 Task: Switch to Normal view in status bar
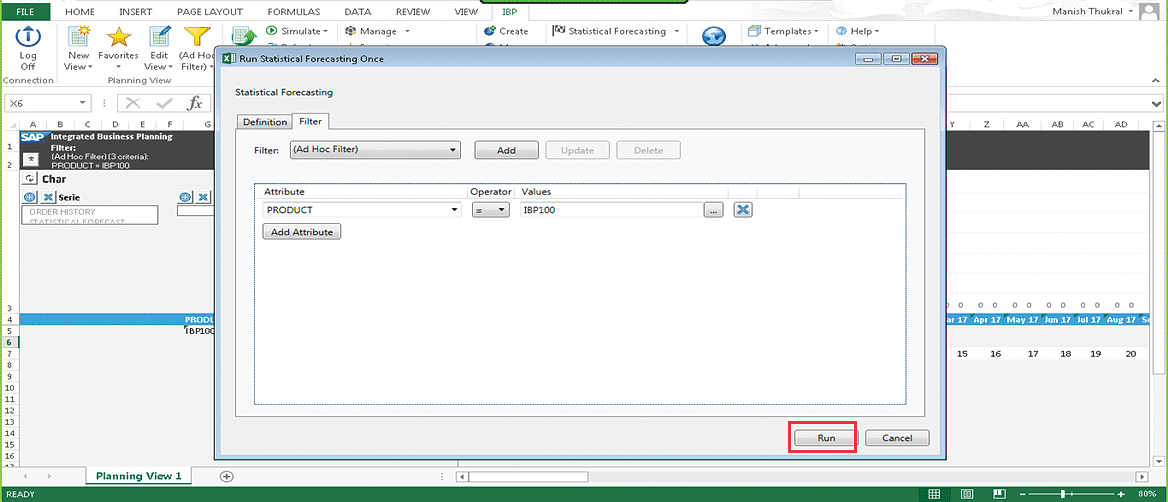pyautogui.click(x=934, y=495)
